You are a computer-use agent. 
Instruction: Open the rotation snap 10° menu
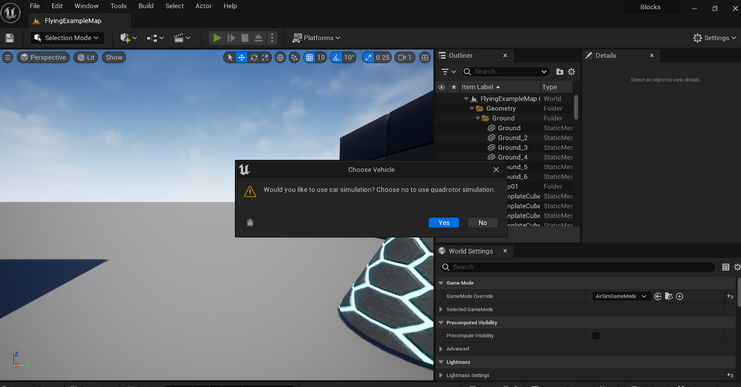pos(349,57)
